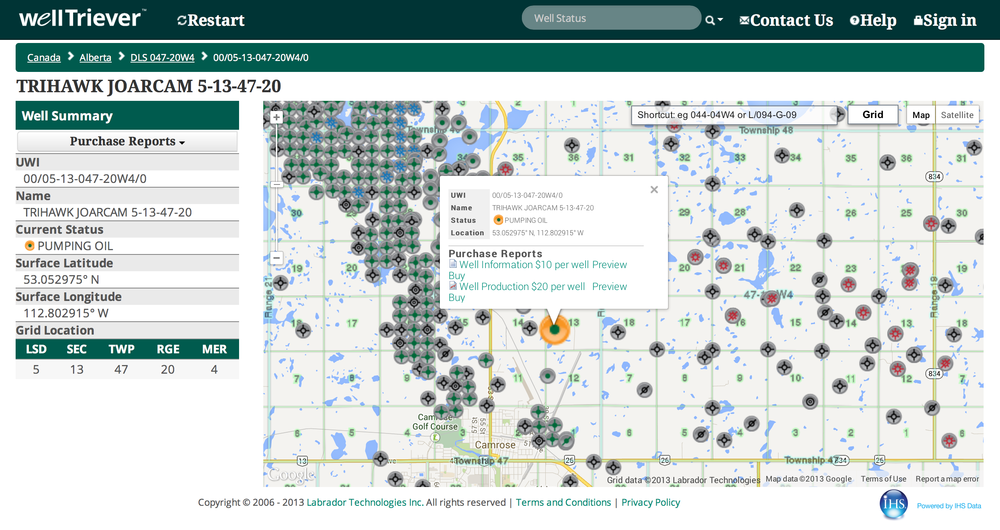The image size is (1000, 530).
Task: Click well marker near highway 13 shield
Action: 381,459
